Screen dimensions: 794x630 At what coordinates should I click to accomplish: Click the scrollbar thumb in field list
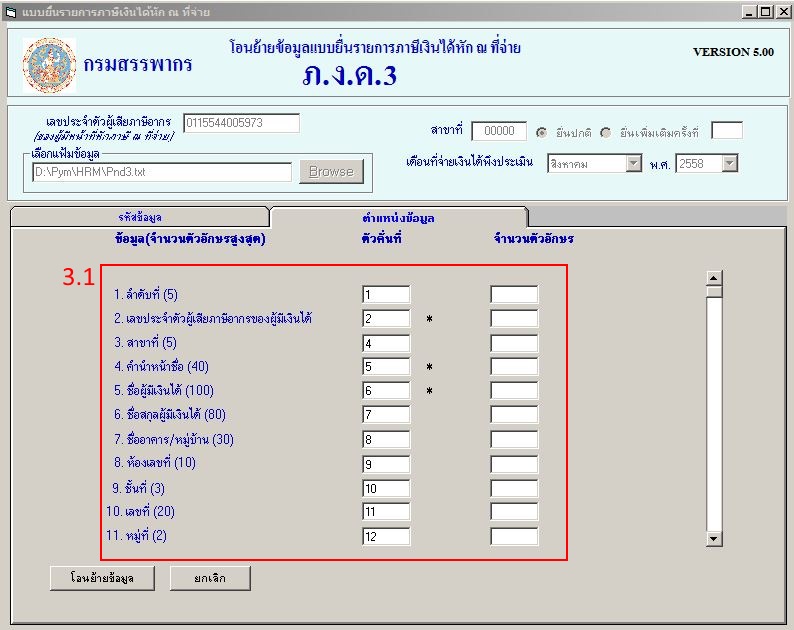coord(714,293)
